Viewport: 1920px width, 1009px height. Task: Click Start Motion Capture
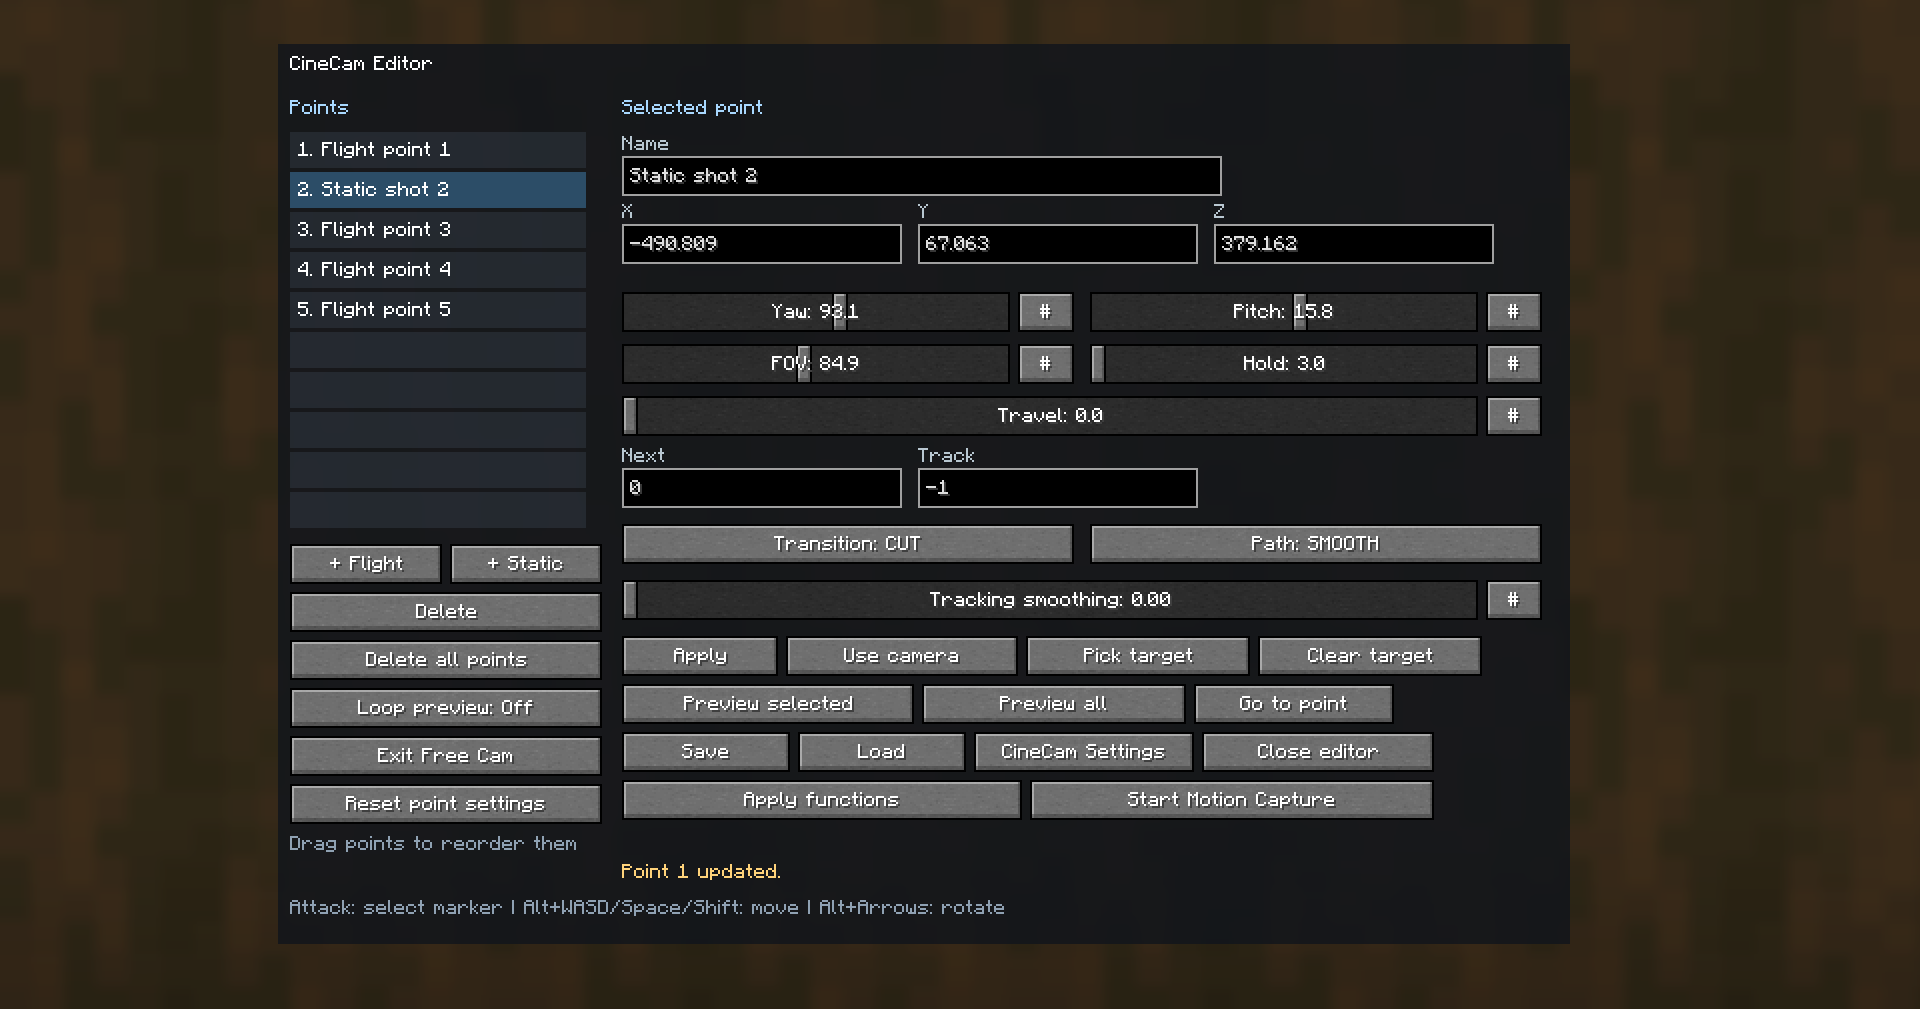1231,800
